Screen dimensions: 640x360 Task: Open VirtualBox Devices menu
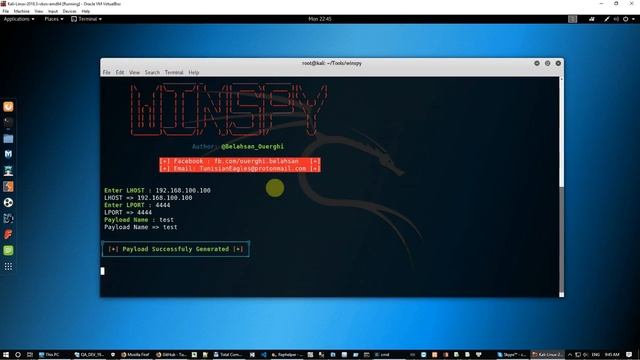[69, 11]
